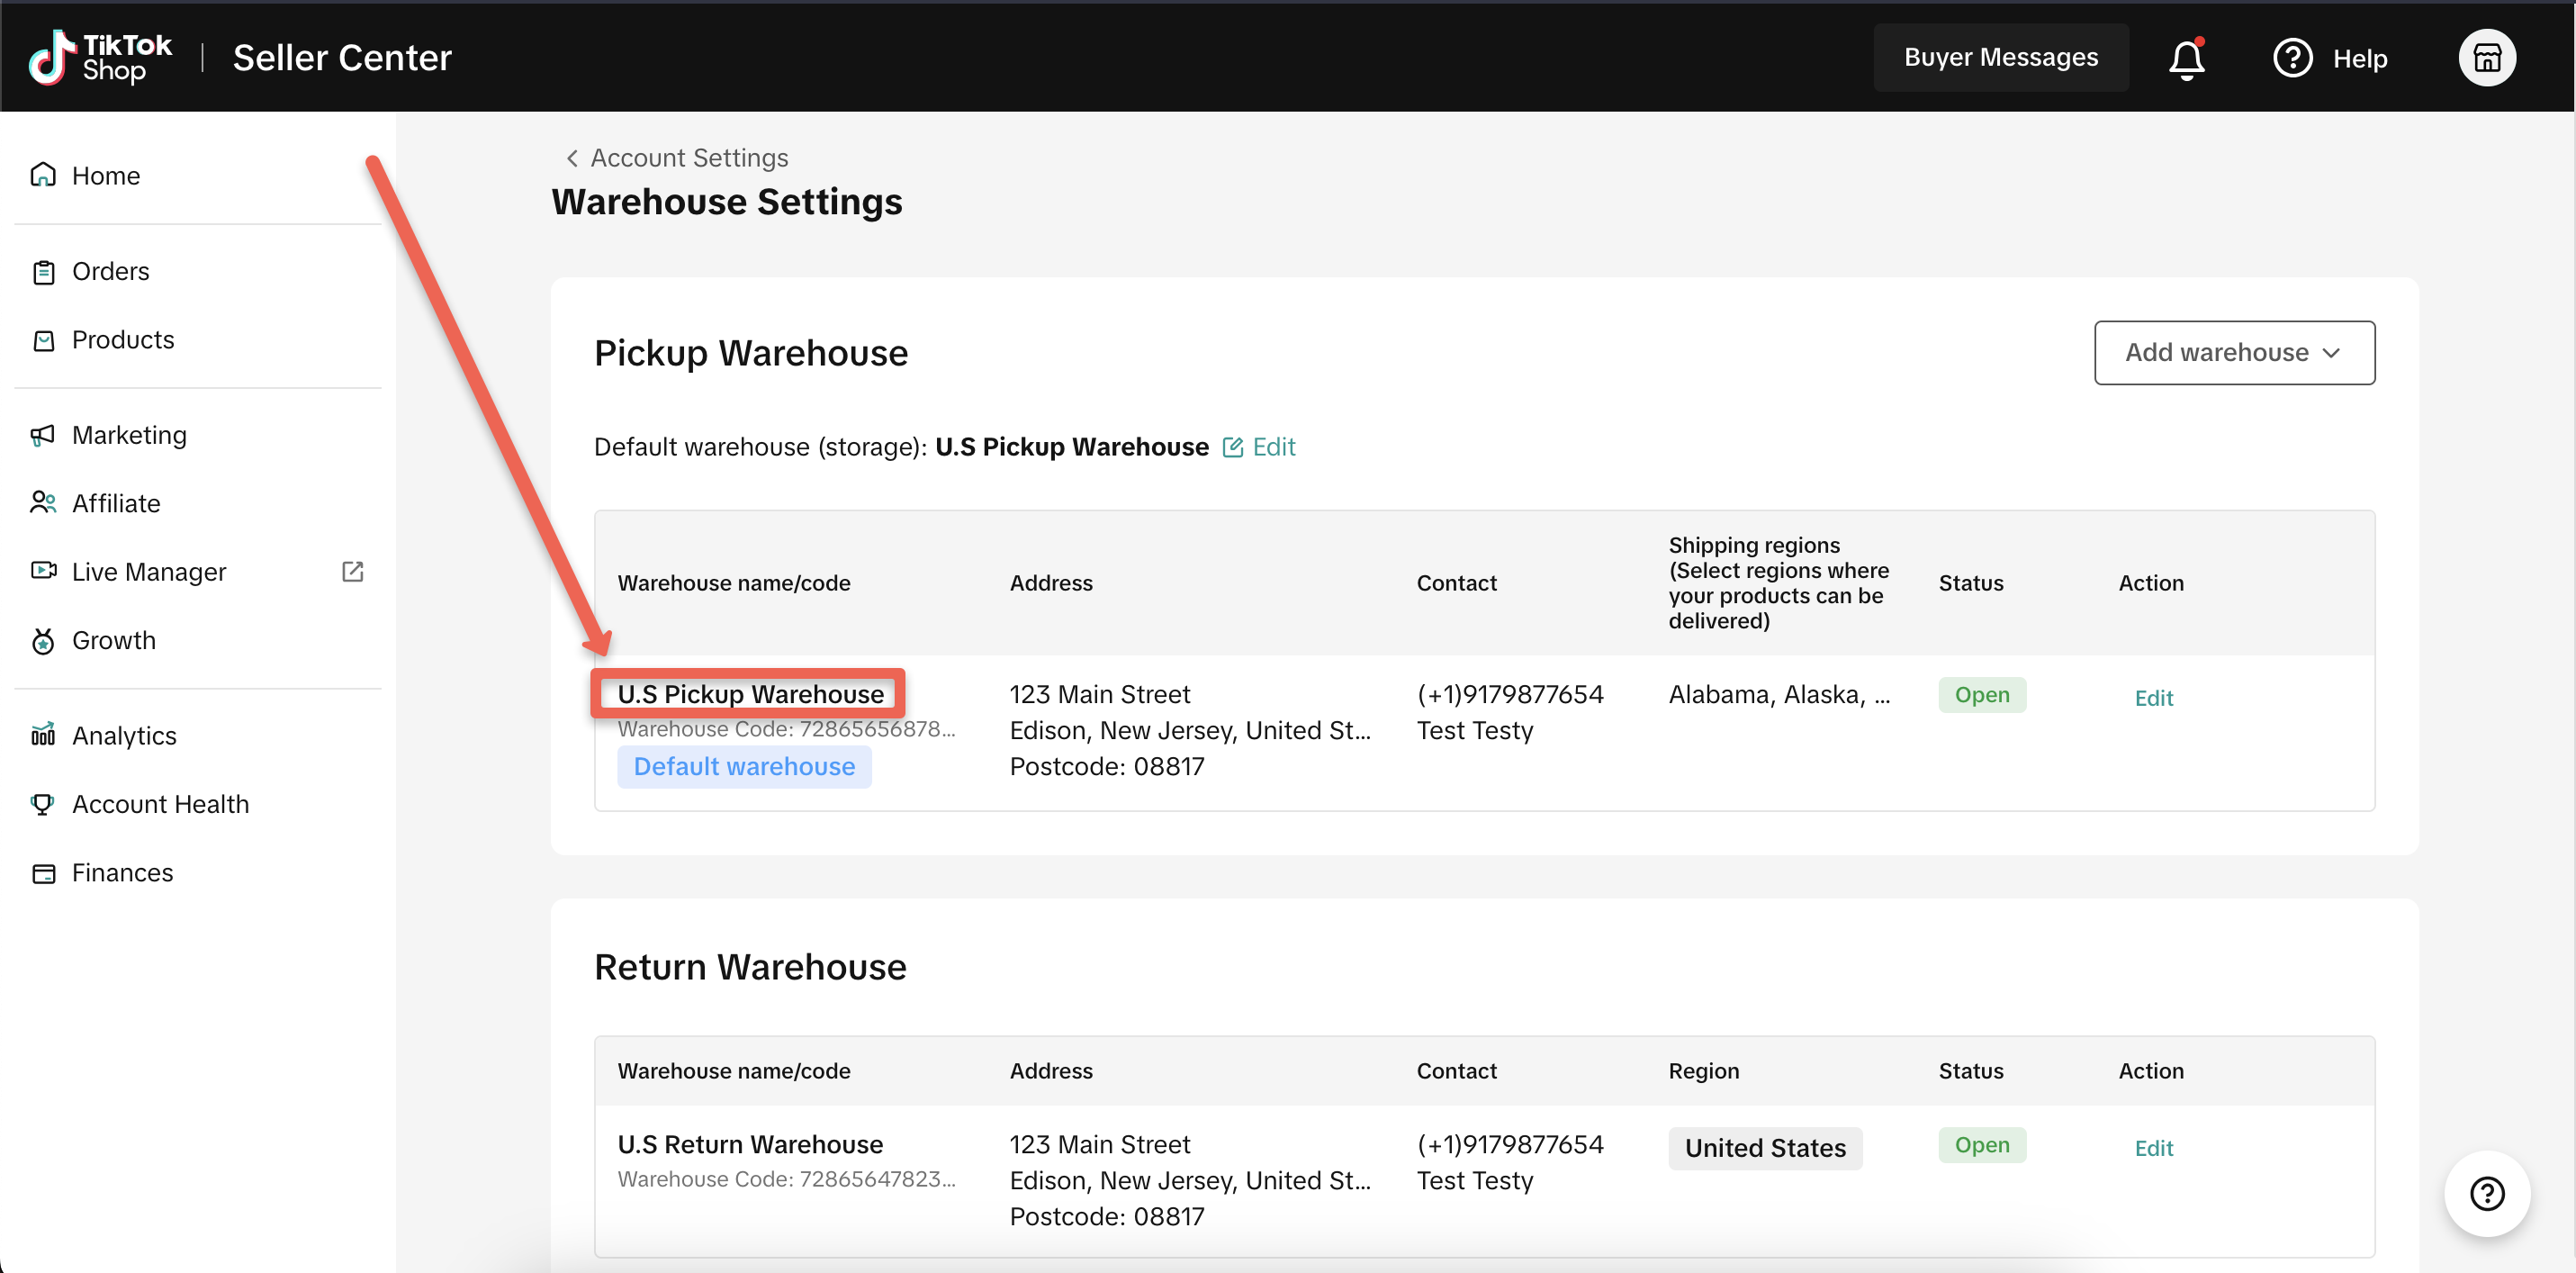Screen dimensions: 2576x1273
Task: Click the Buyer Messages button
Action: click(2000, 58)
